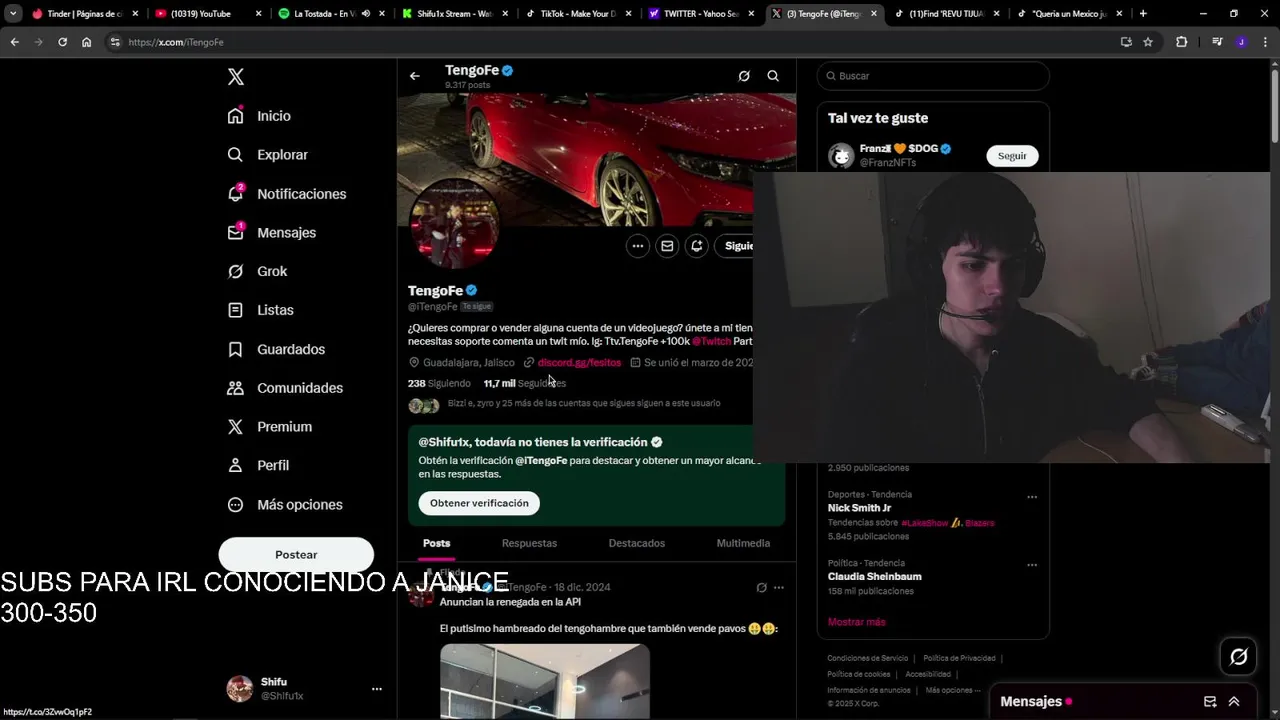Click search icon in profile header

coord(773,76)
